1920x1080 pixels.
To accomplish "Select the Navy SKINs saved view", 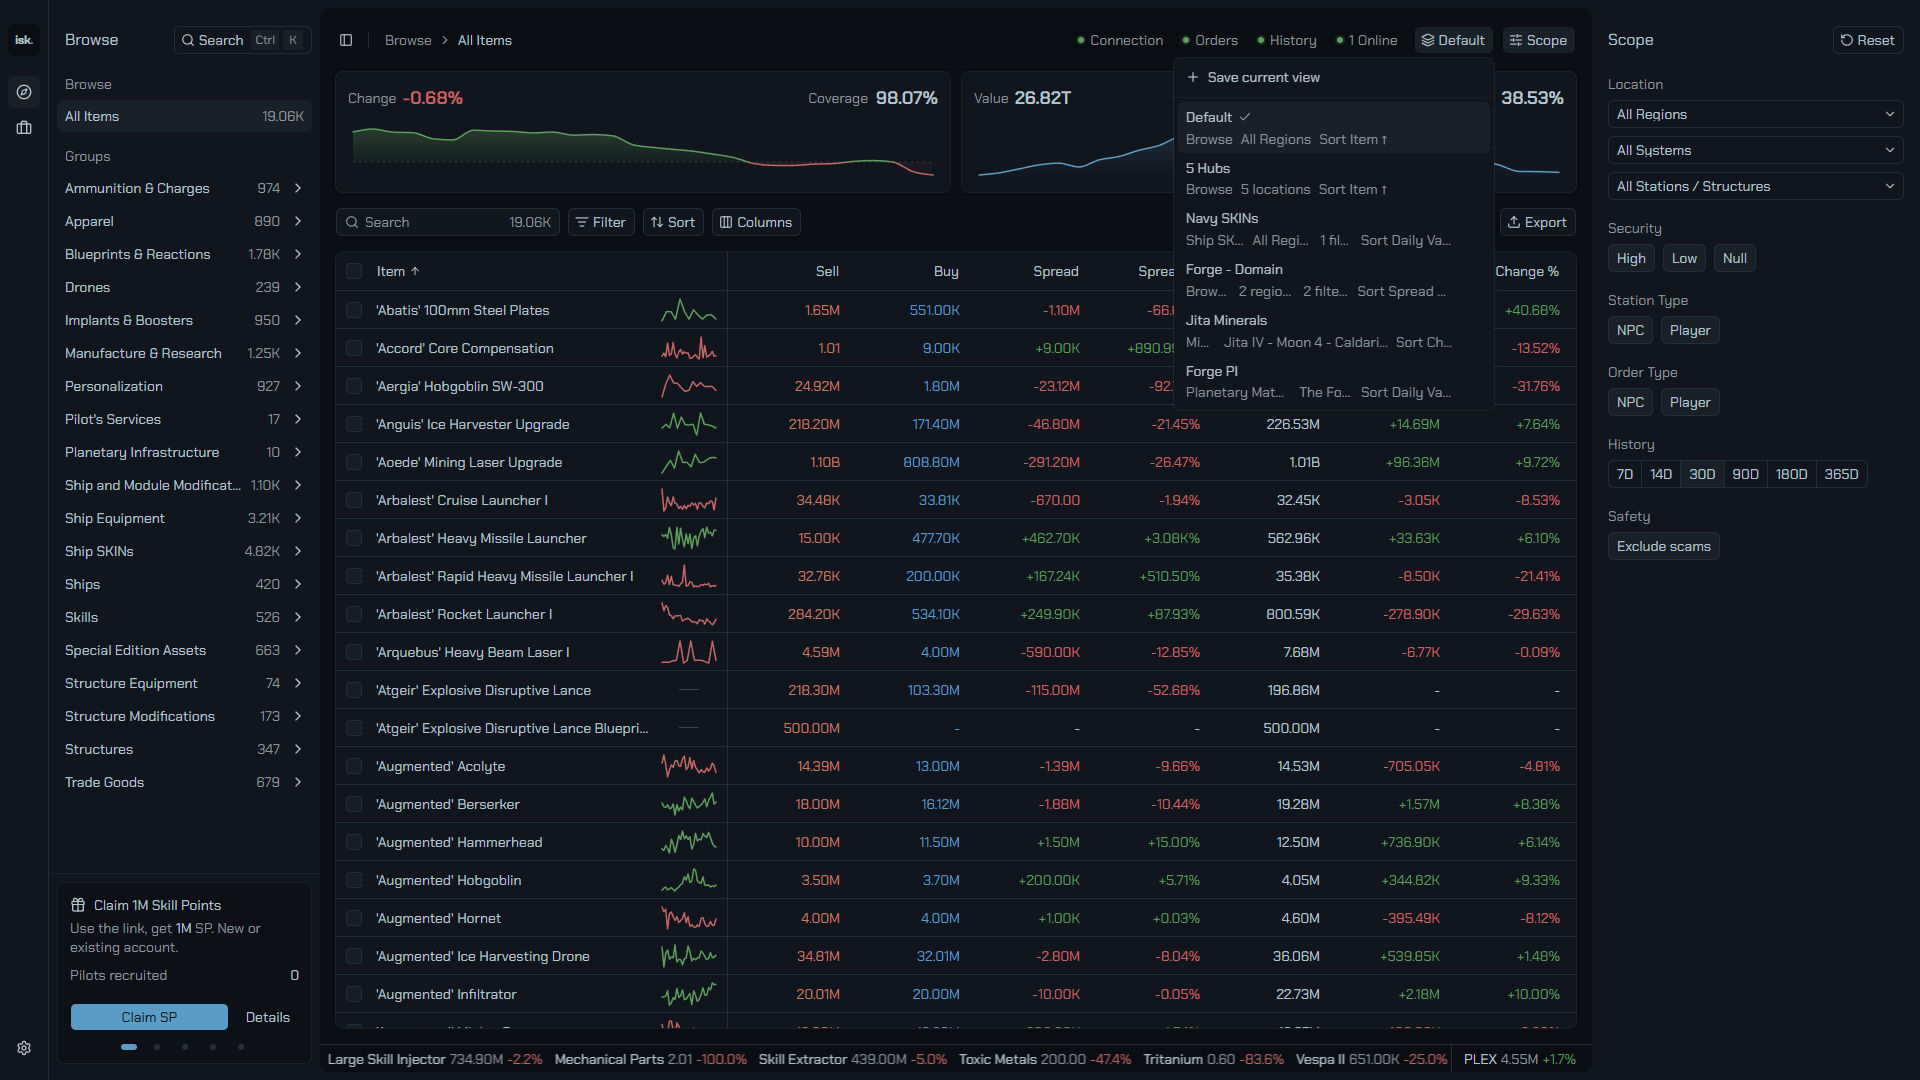I will pos(1334,229).
